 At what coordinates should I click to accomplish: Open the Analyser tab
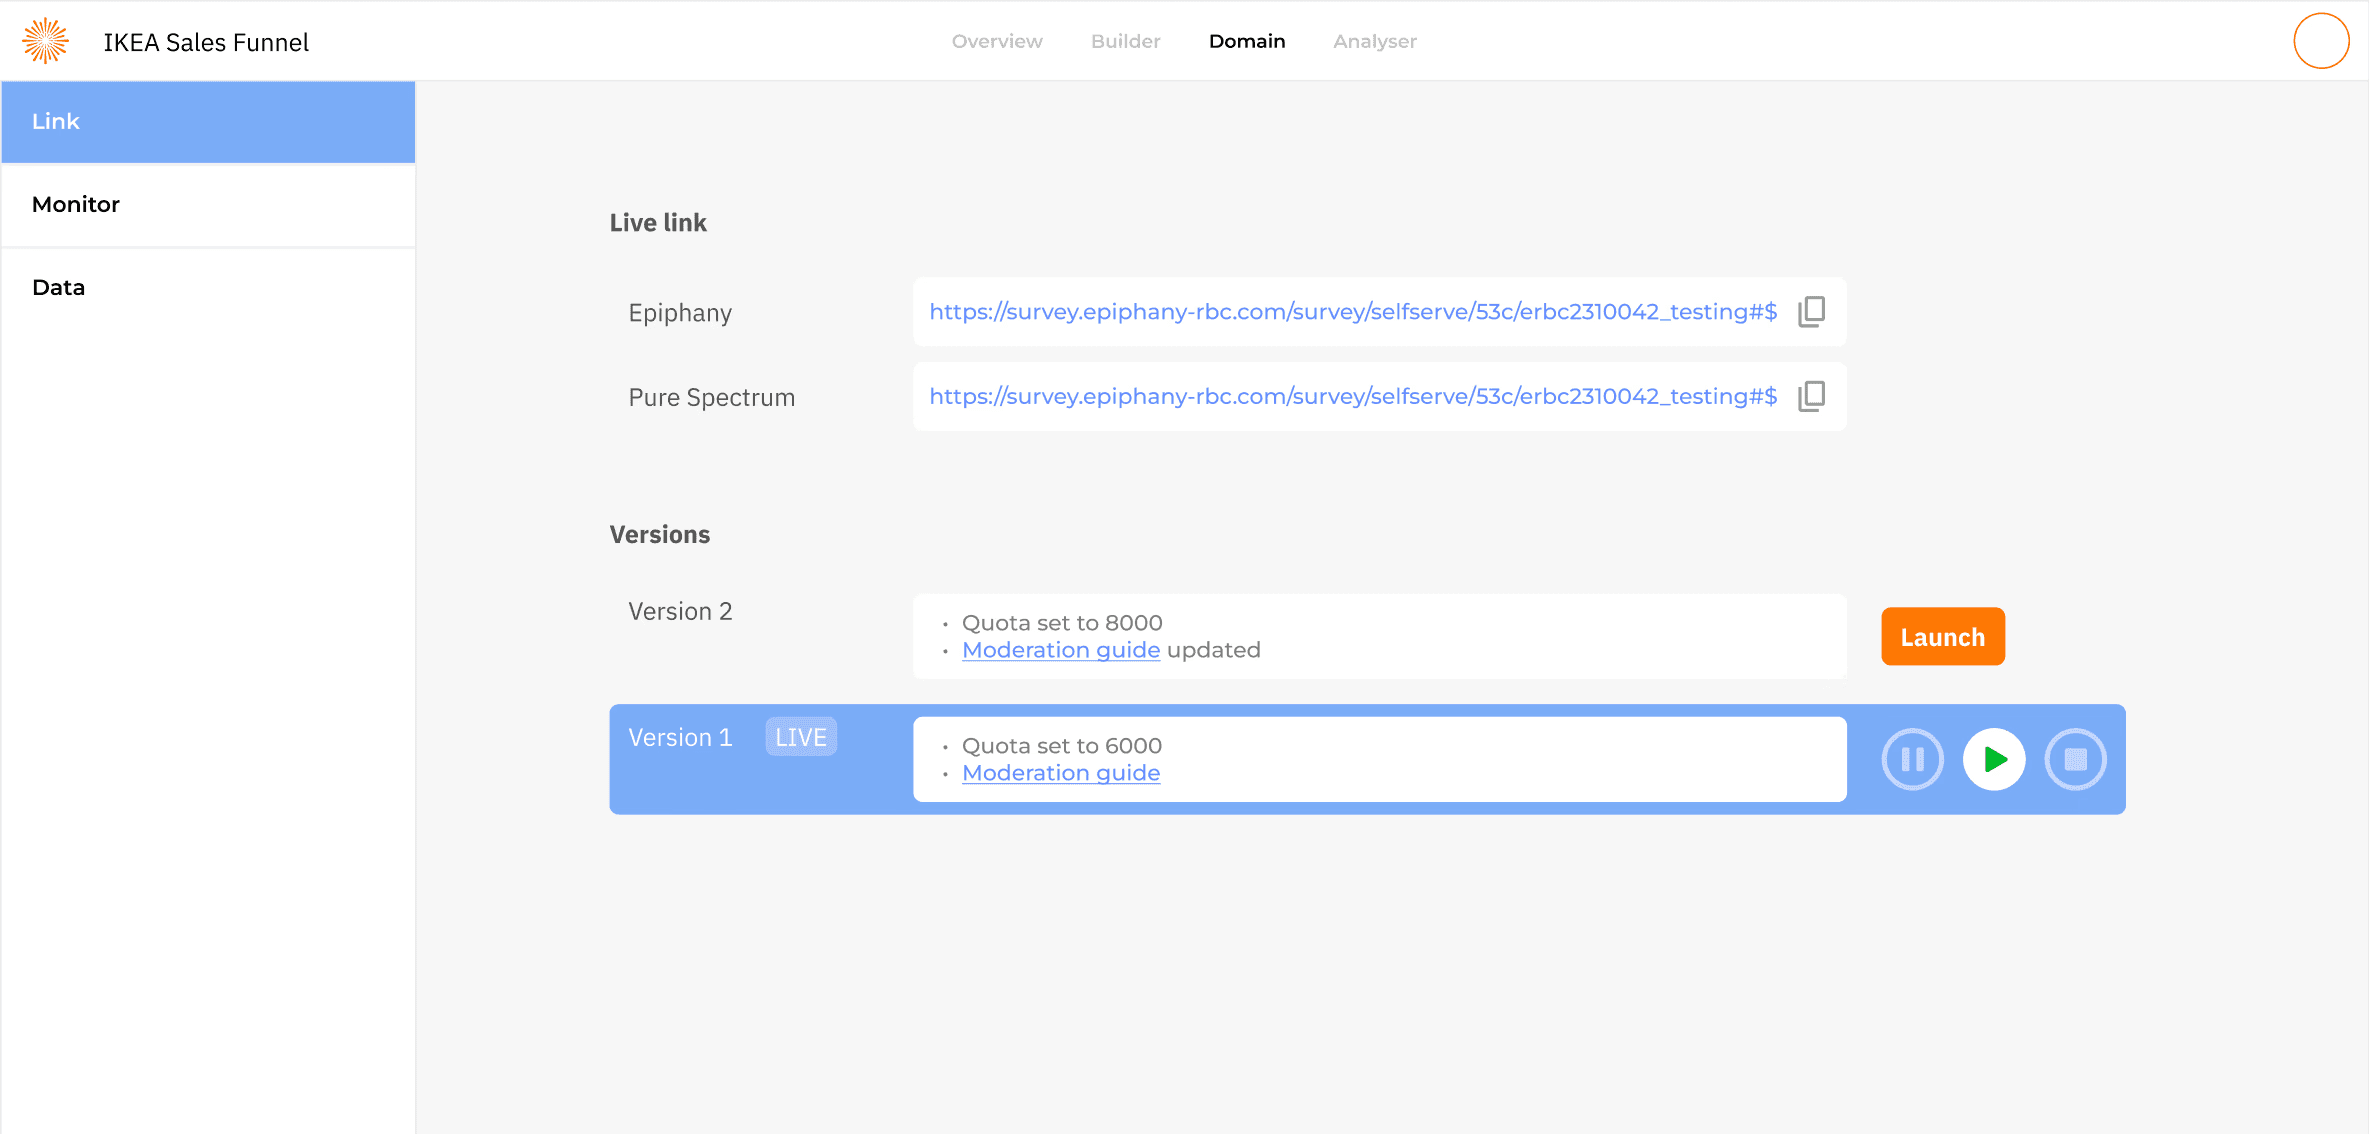[1374, 41]
